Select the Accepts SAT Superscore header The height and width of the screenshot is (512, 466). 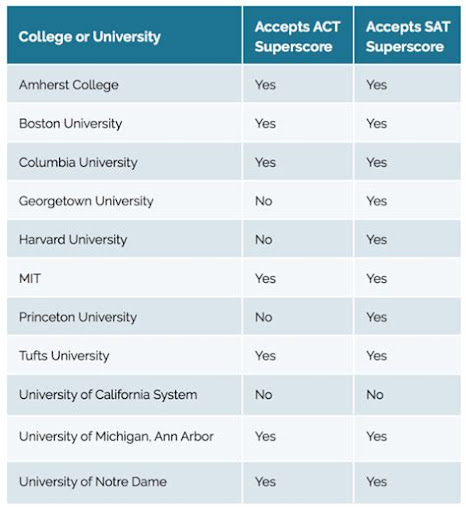tap(408, 37)
